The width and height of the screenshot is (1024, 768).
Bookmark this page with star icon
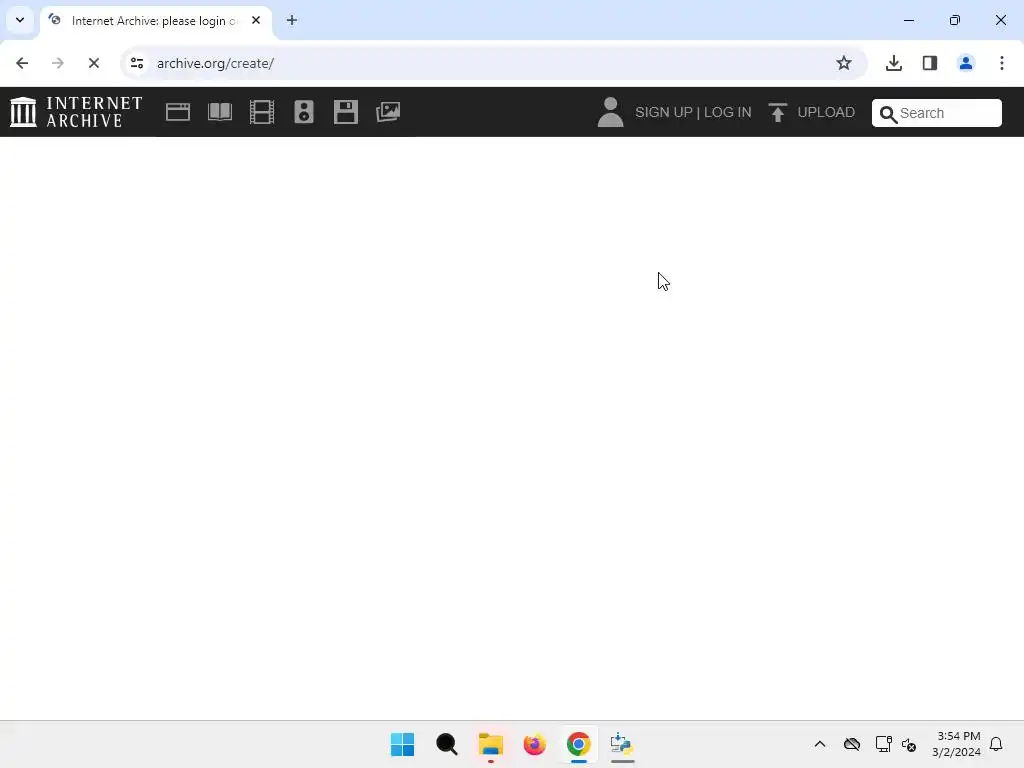click(844, 63)
